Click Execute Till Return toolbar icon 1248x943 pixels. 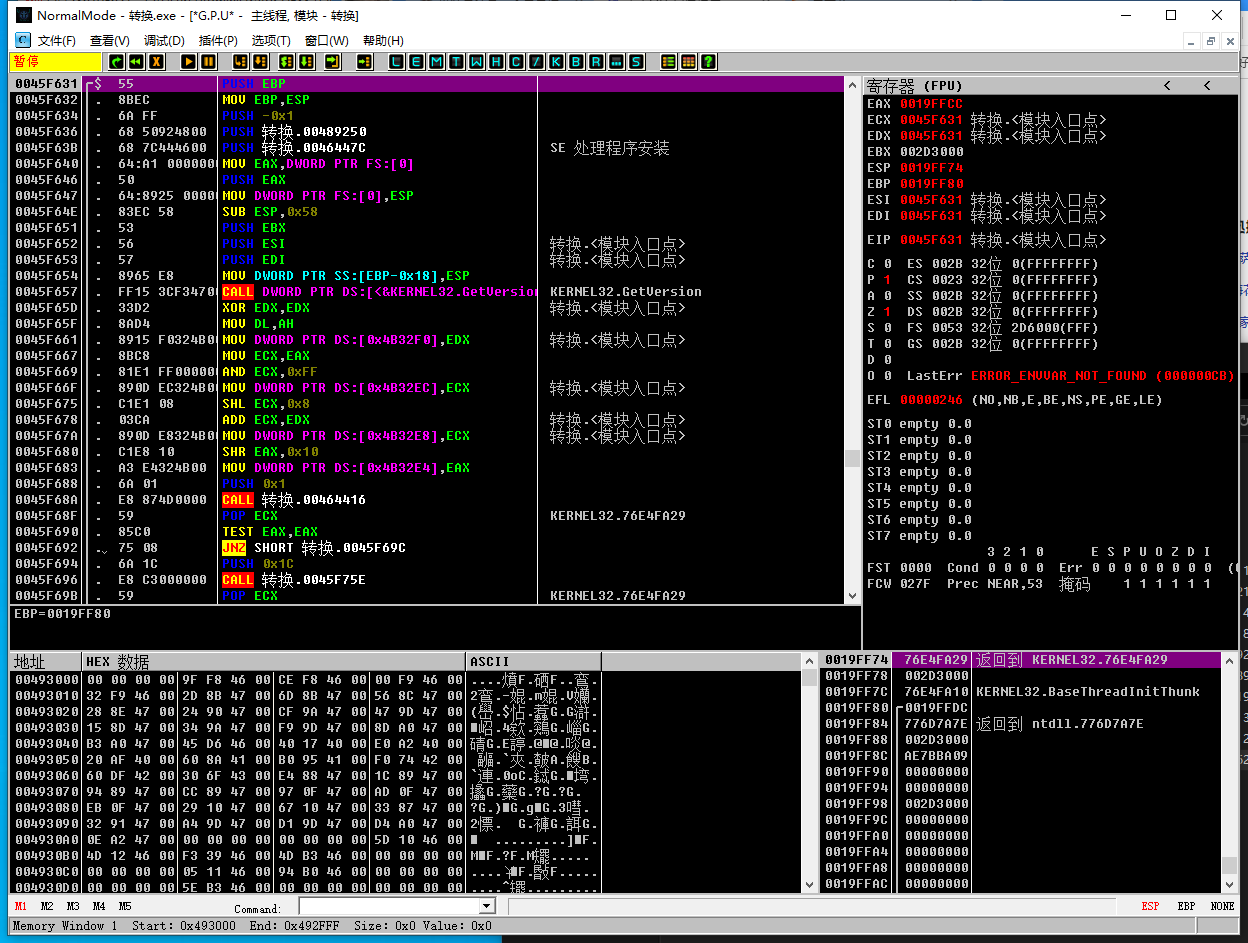click(332, 62)
